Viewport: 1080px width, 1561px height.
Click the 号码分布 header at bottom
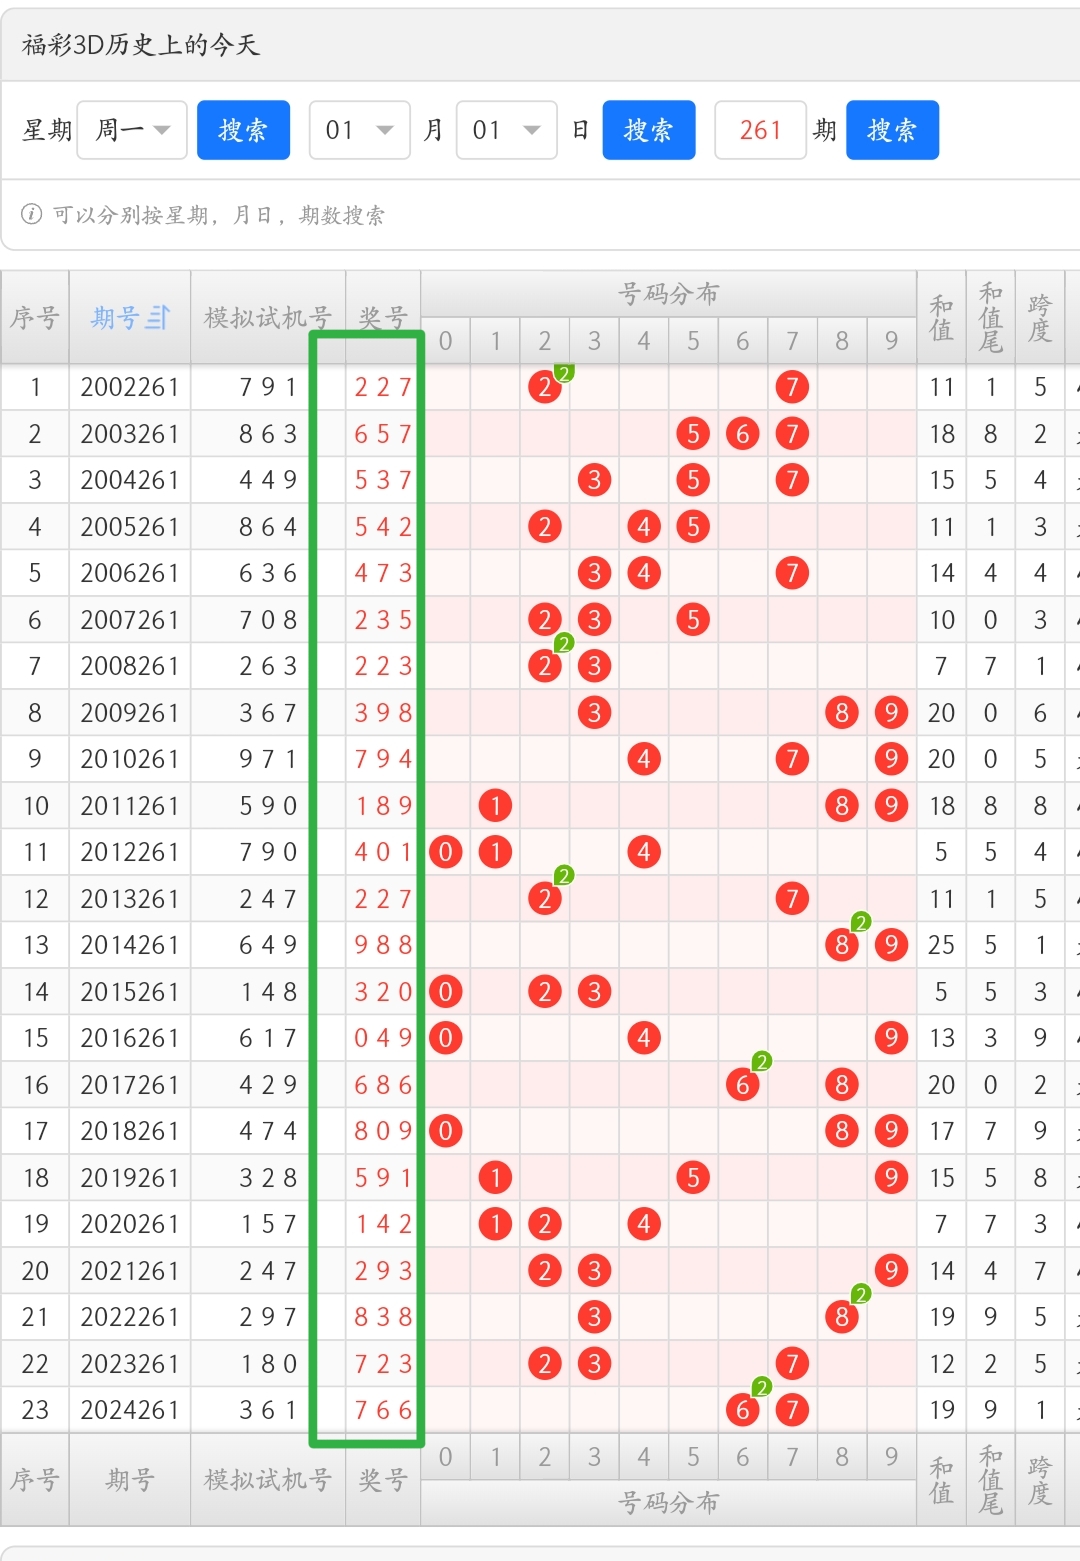[669, 1503]
